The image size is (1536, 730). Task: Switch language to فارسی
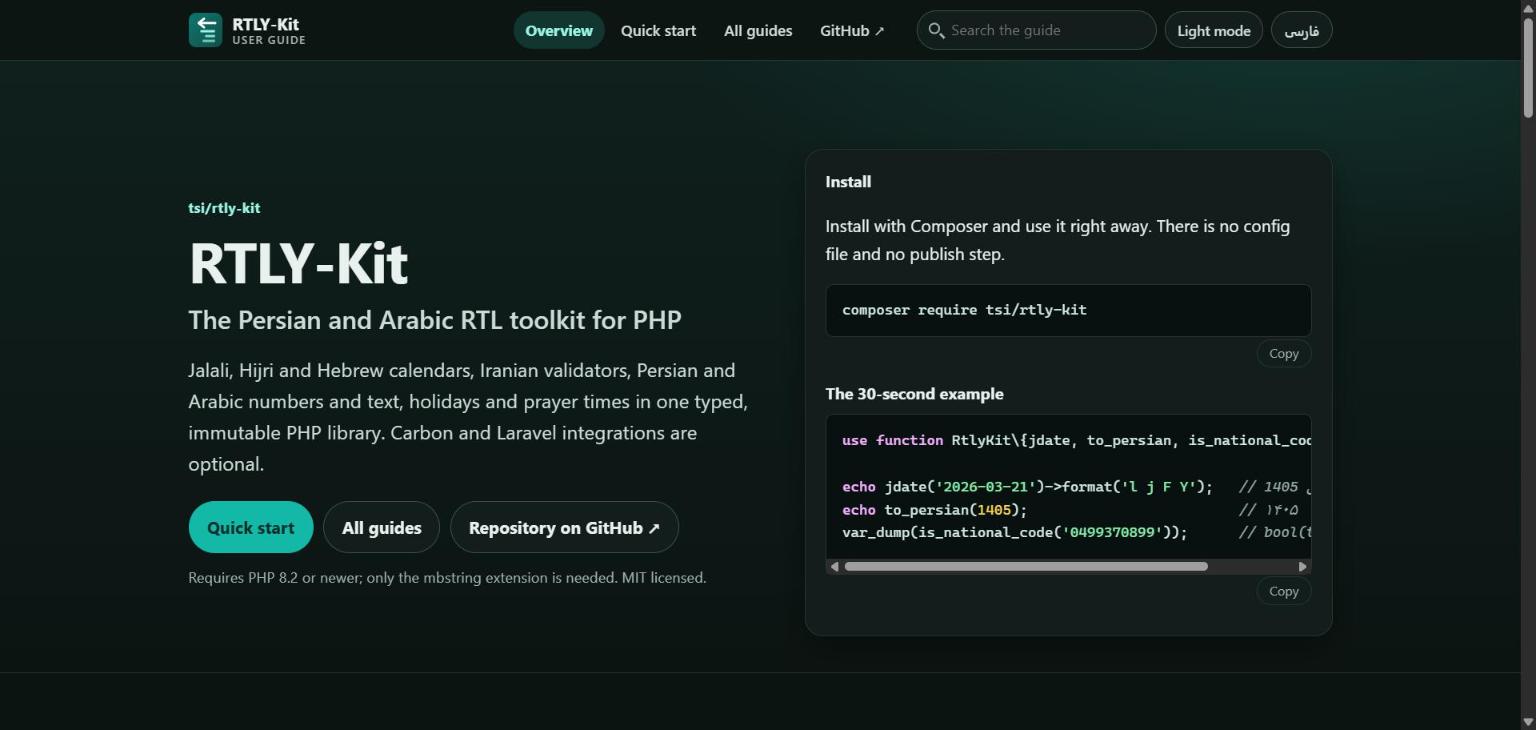click(1301, 30)
